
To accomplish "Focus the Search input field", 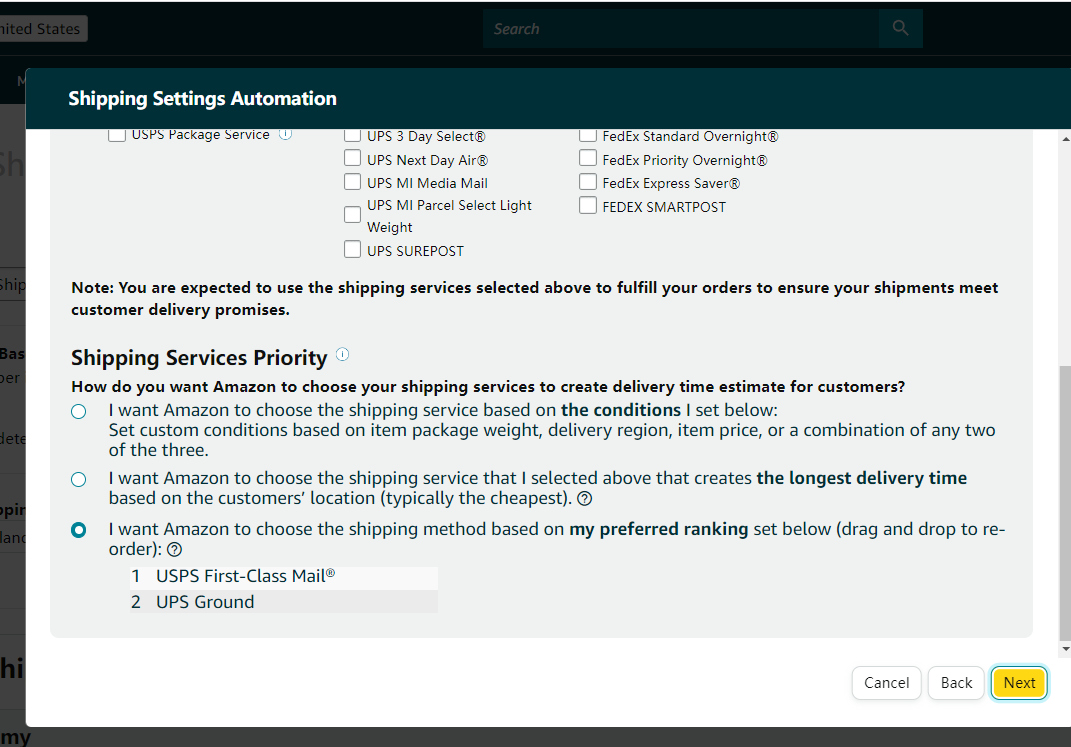I will tap(681, 29).
